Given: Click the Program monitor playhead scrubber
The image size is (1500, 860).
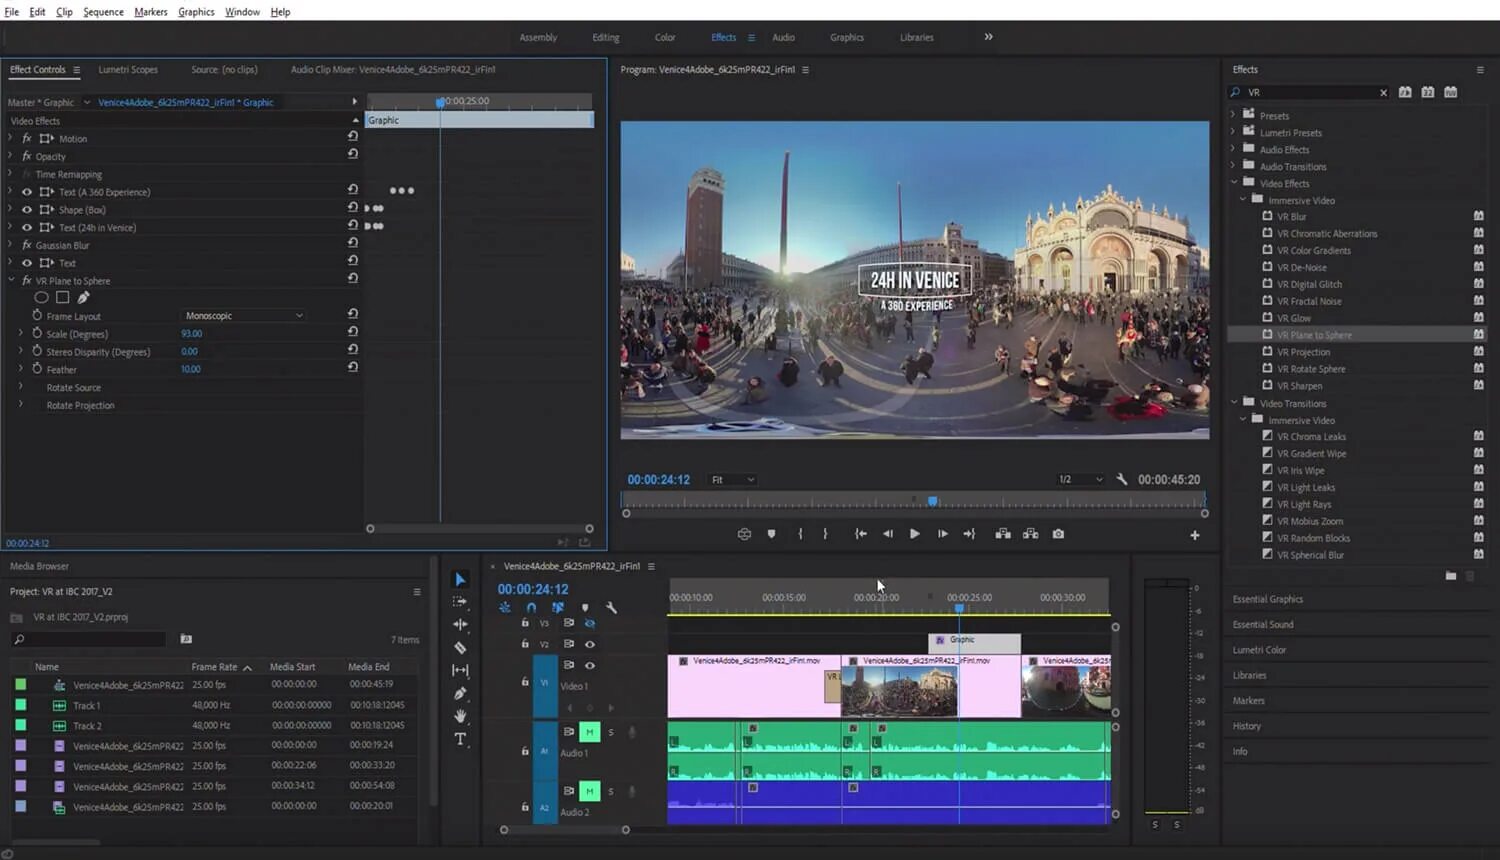Looking at the screenshot, I should tap(932, 501).
